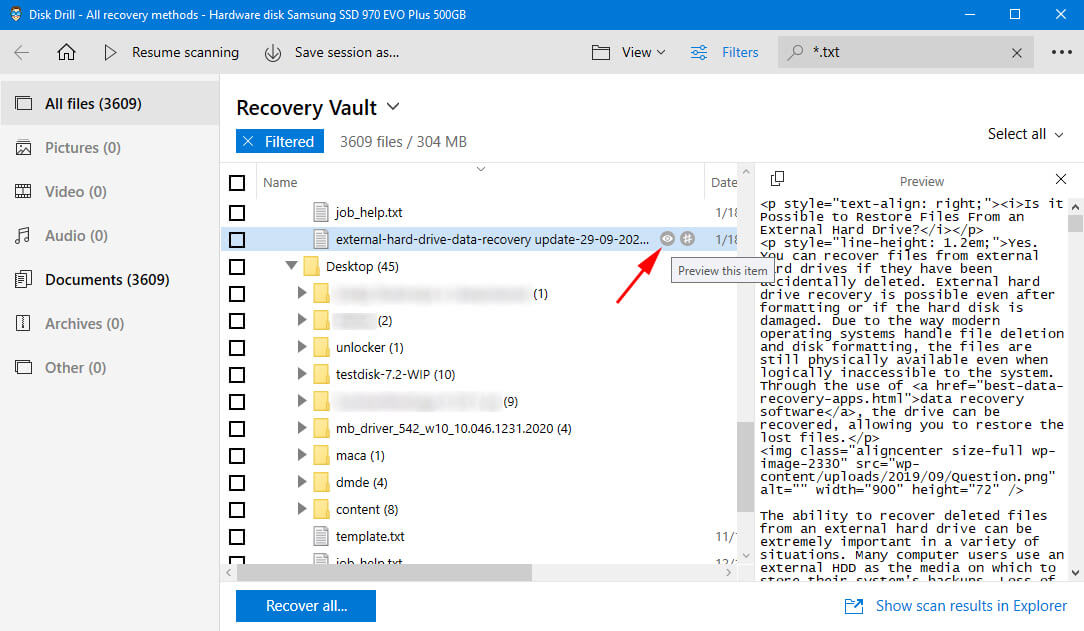Check the testdisk-7.2-WIP folder checkbox

point(237,374)
